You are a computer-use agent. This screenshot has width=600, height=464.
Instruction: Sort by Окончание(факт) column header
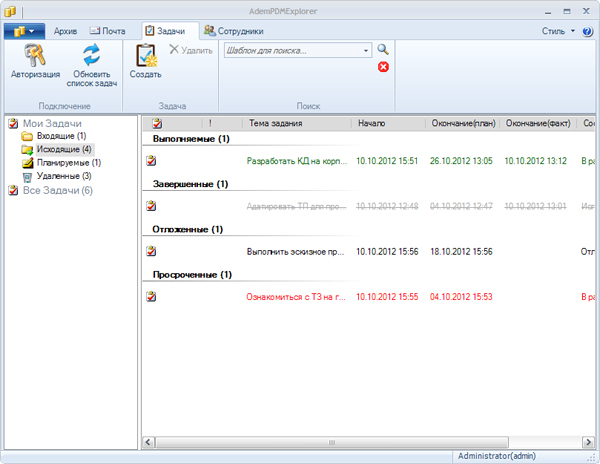[538, 123]
